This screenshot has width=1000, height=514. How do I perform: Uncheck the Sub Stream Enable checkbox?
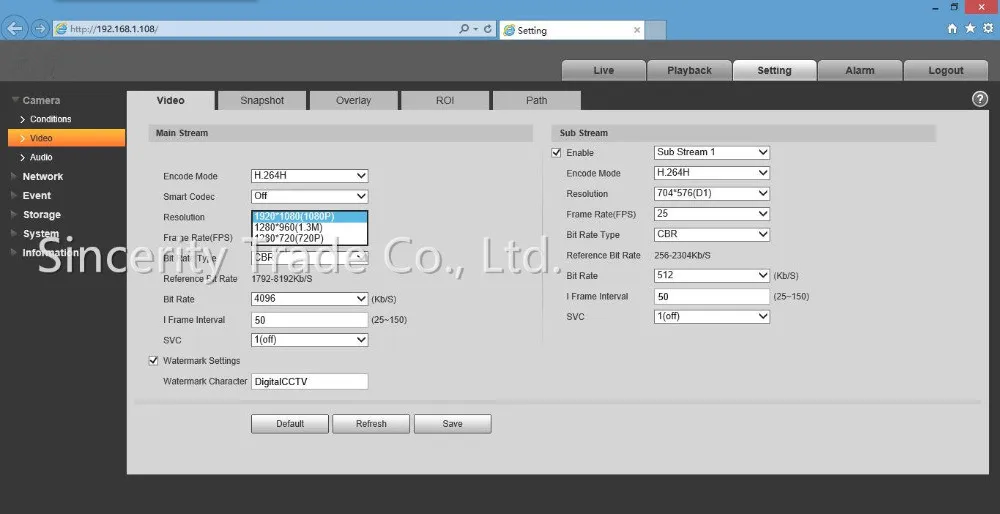(556, 153)
